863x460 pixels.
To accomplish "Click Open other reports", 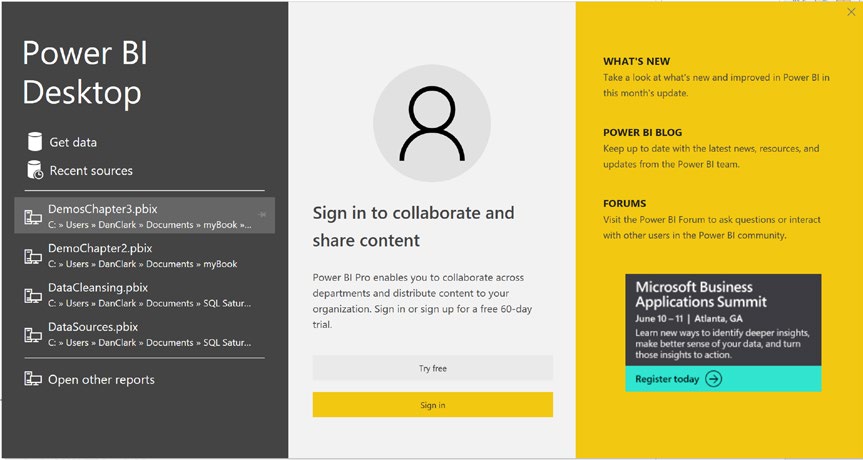I will click(x=101, y=380).
